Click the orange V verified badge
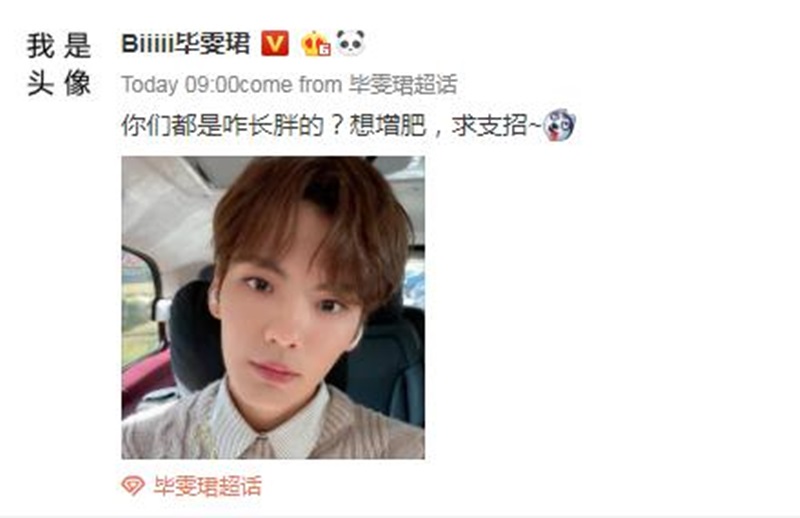The image size is (800, 518). pyautogui.click(x=274, y=43)
